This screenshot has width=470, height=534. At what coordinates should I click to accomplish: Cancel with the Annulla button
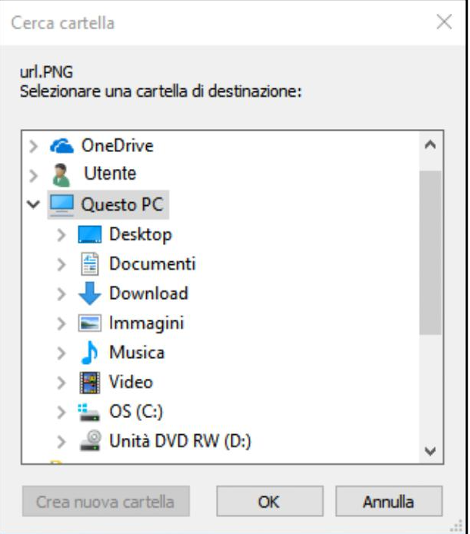389,501
